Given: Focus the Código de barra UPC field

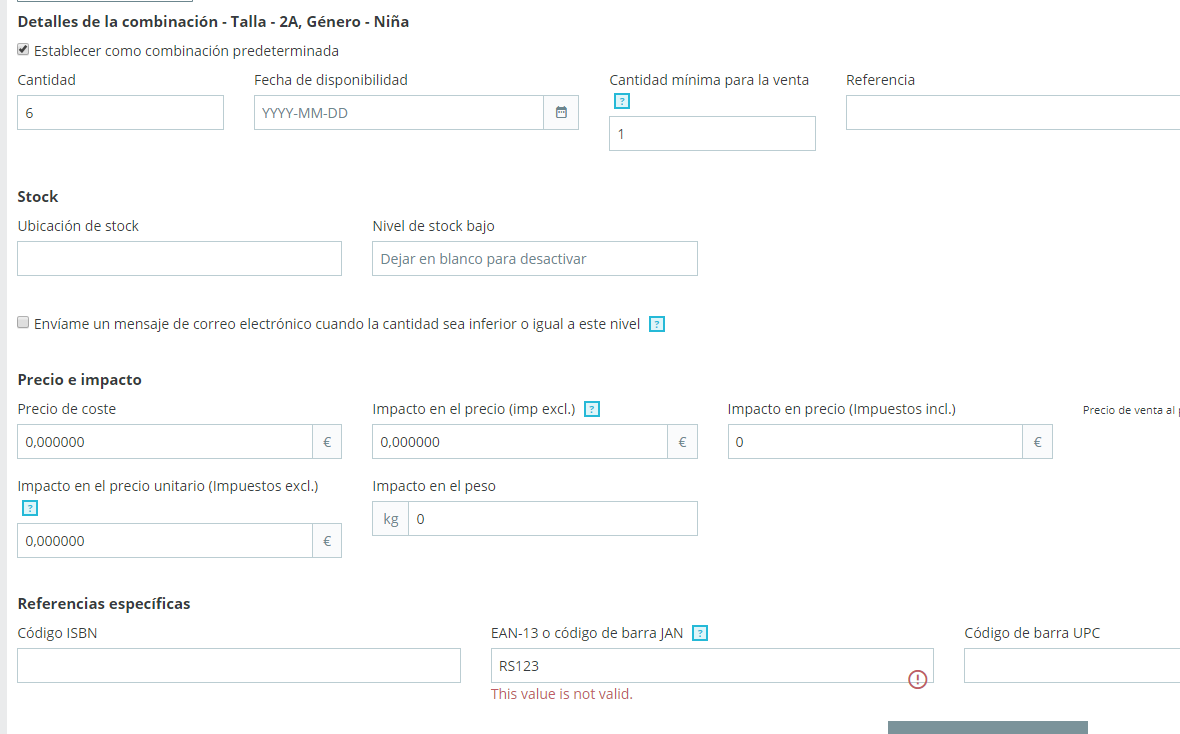Looking at the screenshot, I should [x=1071, y=666].
